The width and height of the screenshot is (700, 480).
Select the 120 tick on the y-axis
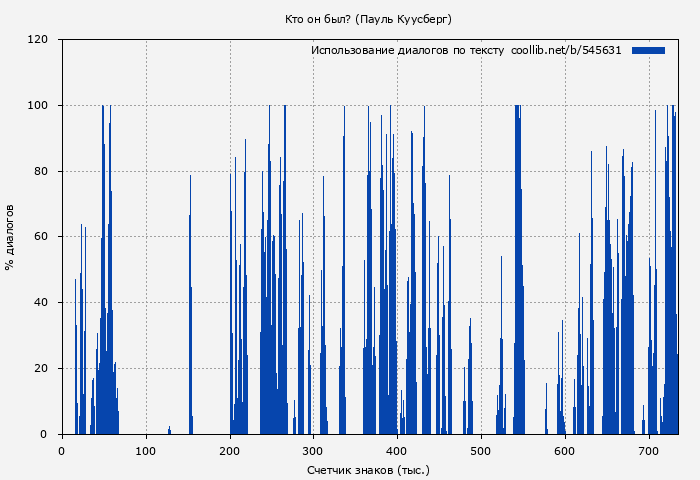point(38,40)
